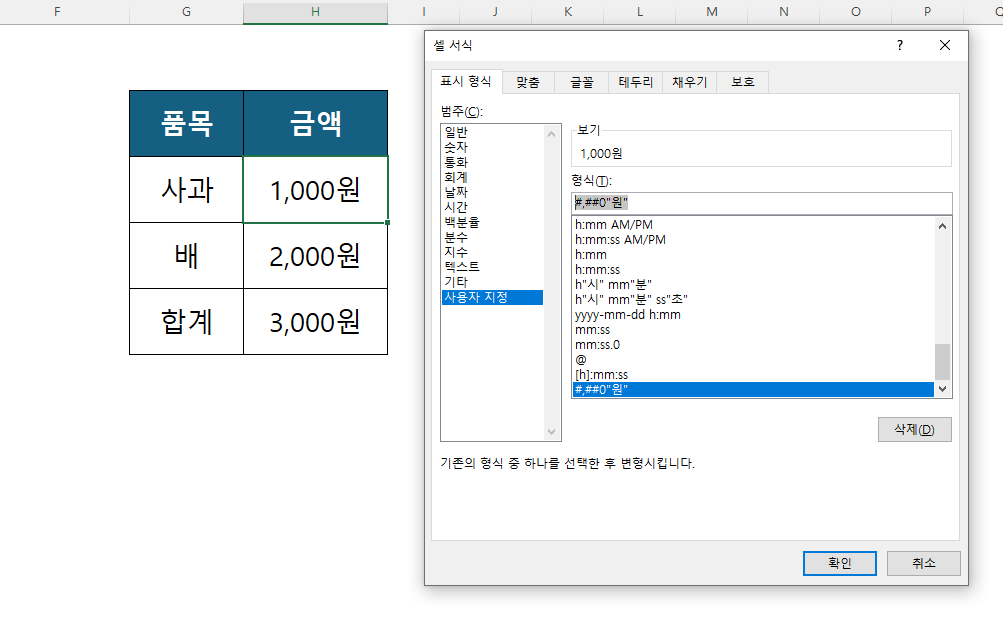Close the 셀 서식 dialog
This screenshot has width=1003, height=626.
945,45
